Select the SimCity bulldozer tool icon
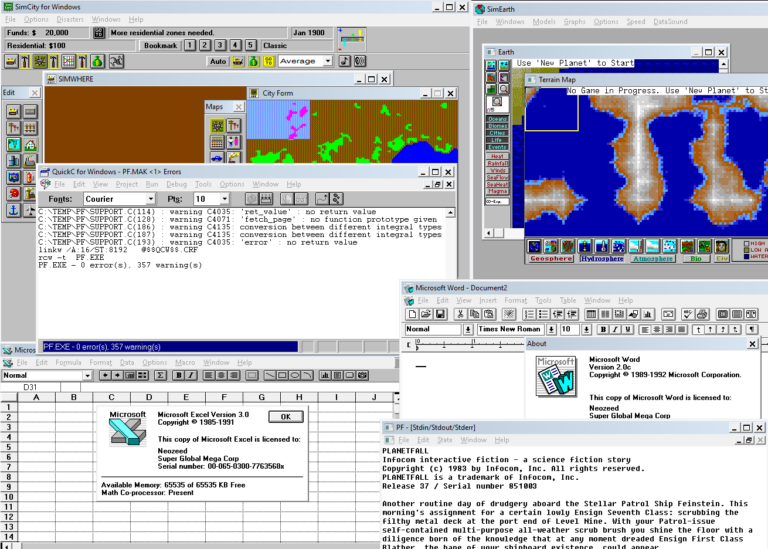 pos(11,62)
